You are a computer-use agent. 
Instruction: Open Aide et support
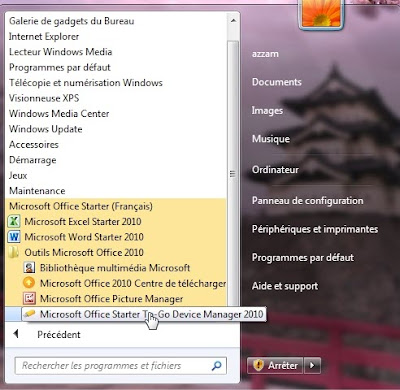point(285,286)
